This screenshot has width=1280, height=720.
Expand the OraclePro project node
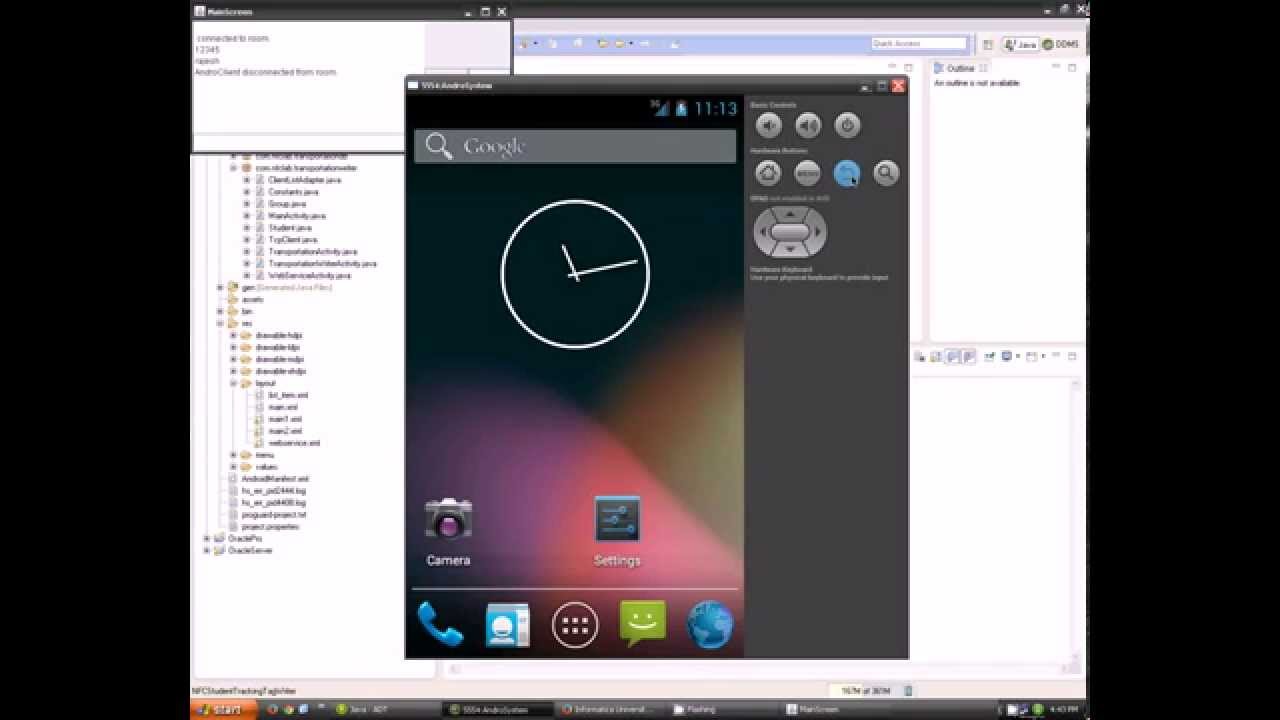click(208, 538)
